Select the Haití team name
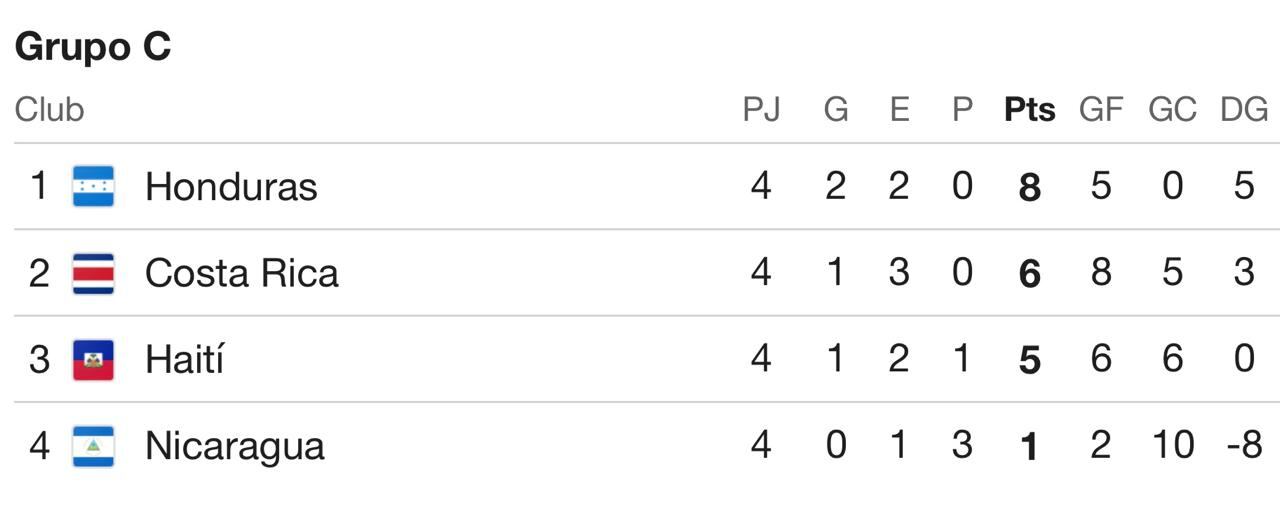Image resolution: width=1280 pixels, height=529 pixels. [x=184, y=359]
